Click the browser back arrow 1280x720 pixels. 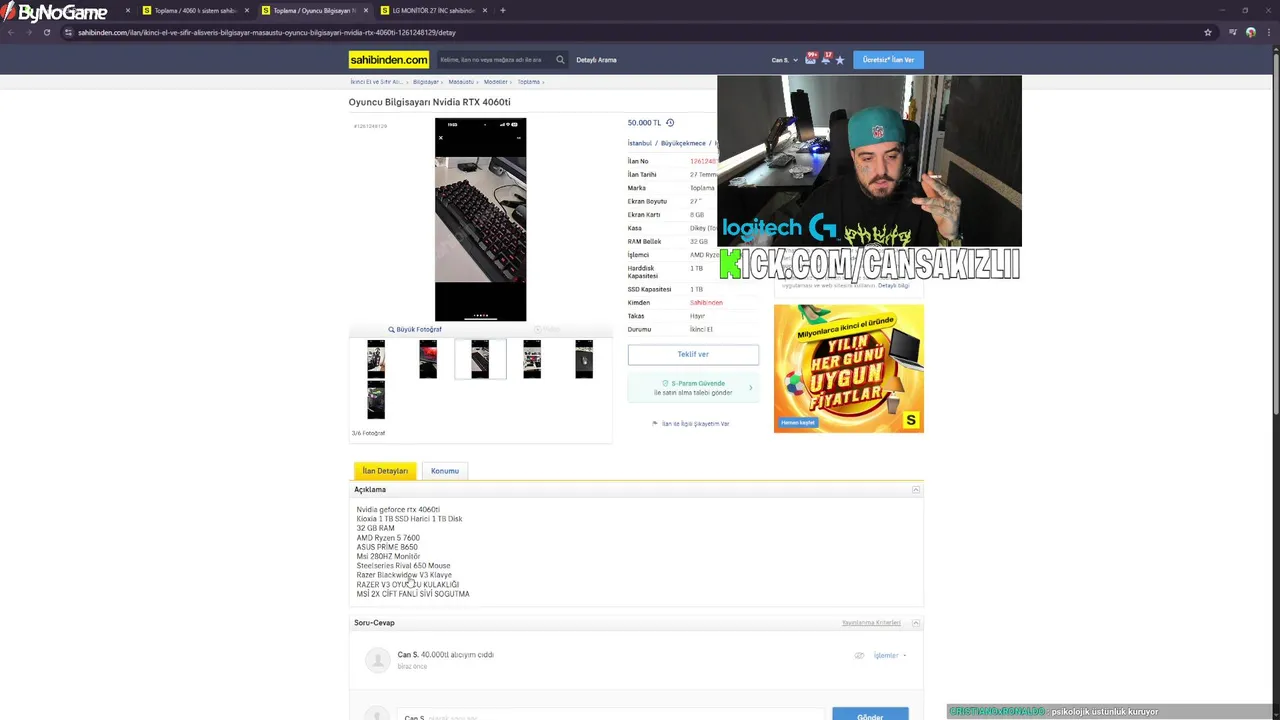pos(11,32)
